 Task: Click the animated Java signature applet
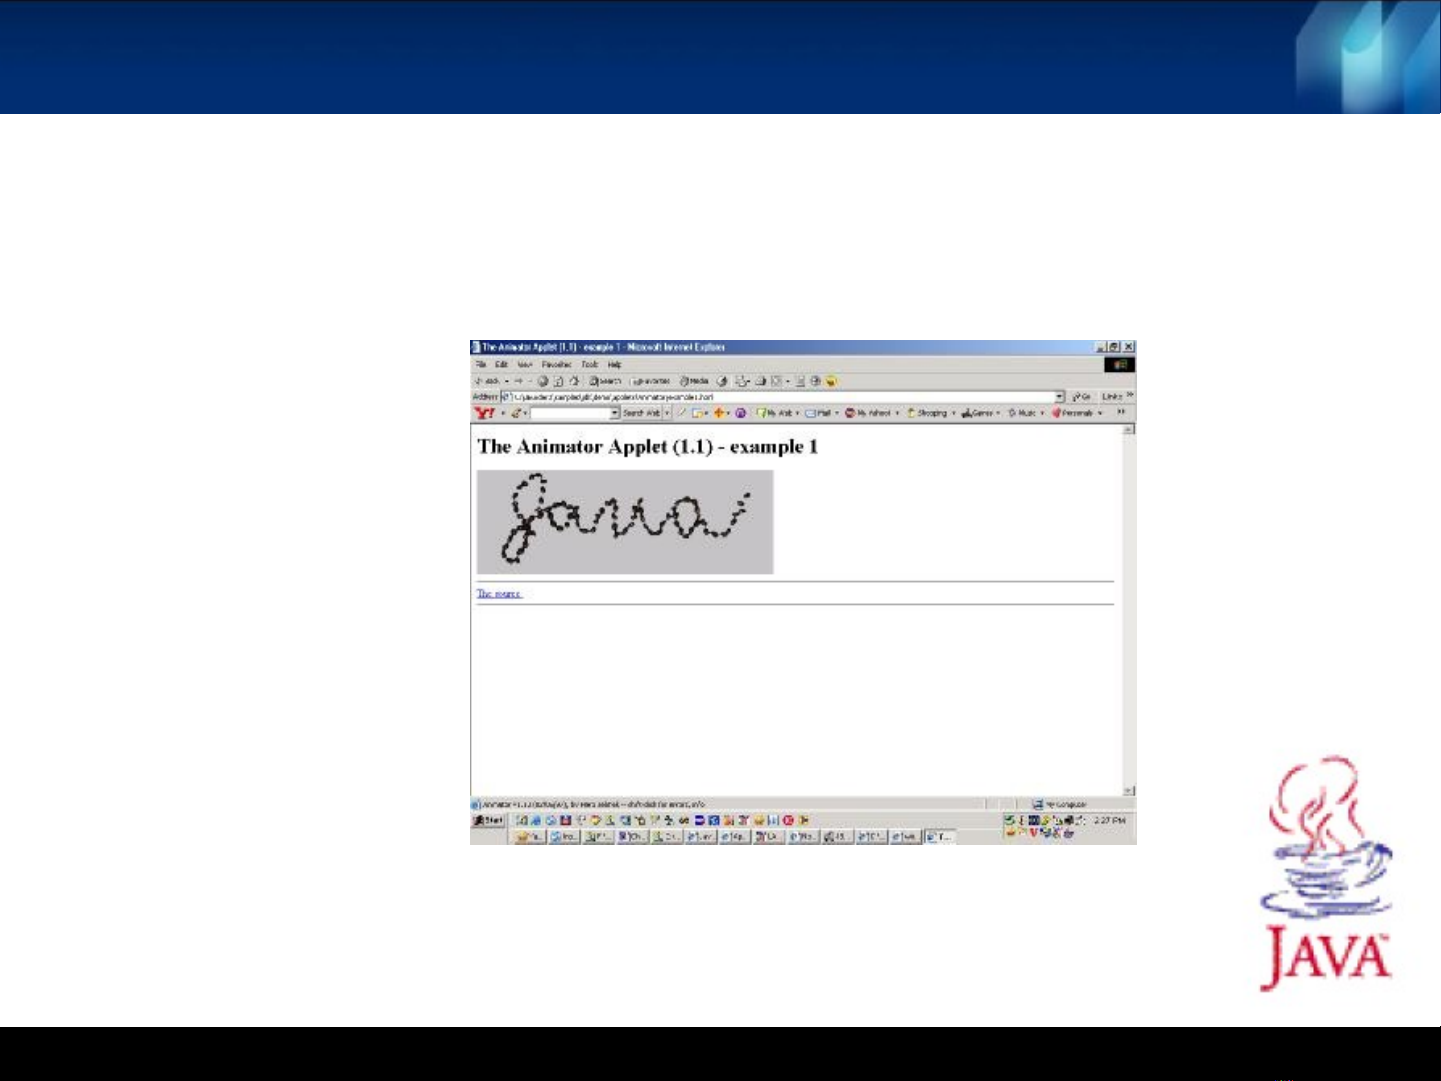[625, 522]
